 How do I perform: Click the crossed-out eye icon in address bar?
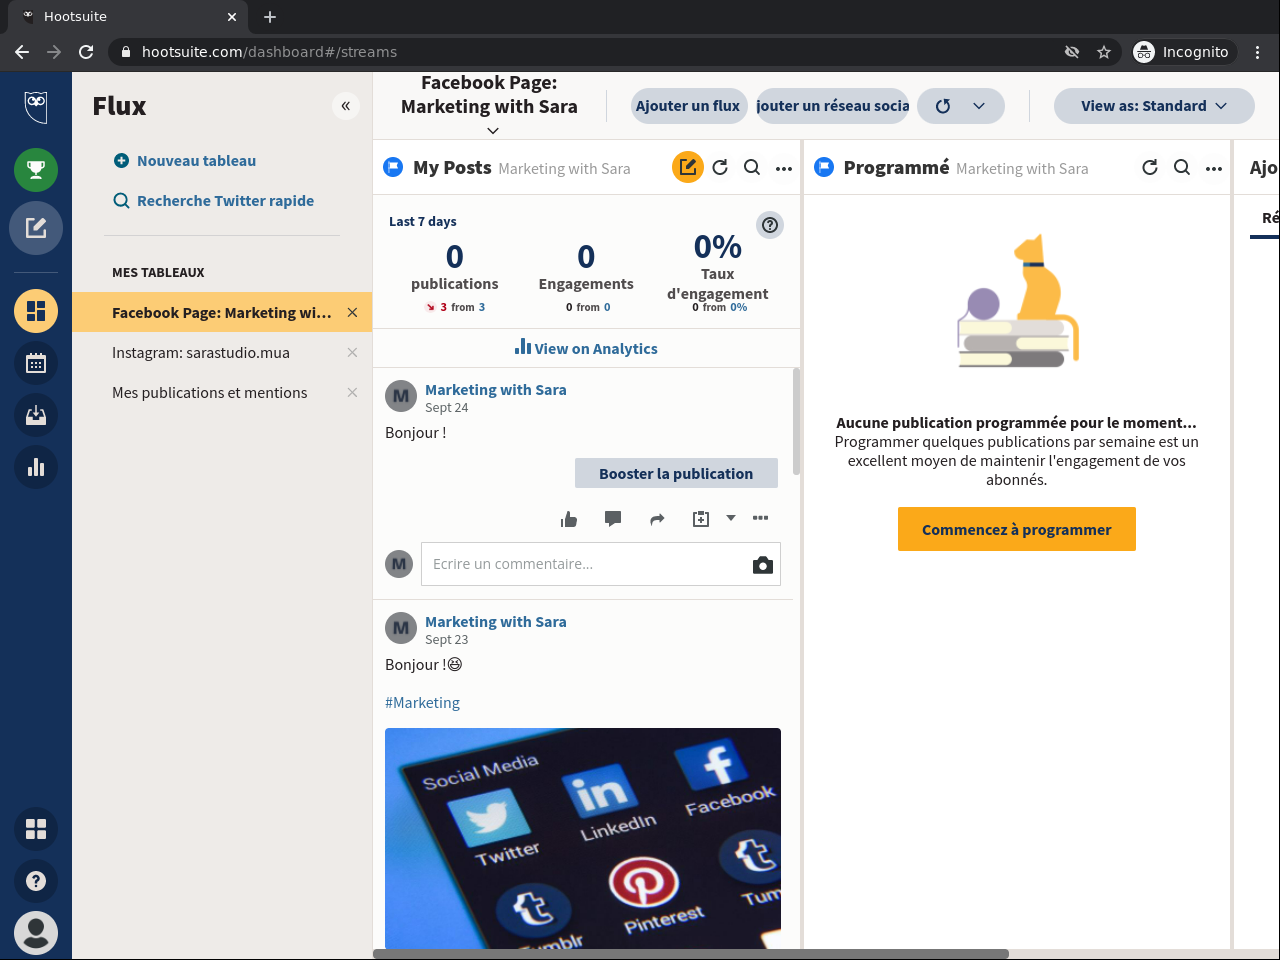(1072, 52)
